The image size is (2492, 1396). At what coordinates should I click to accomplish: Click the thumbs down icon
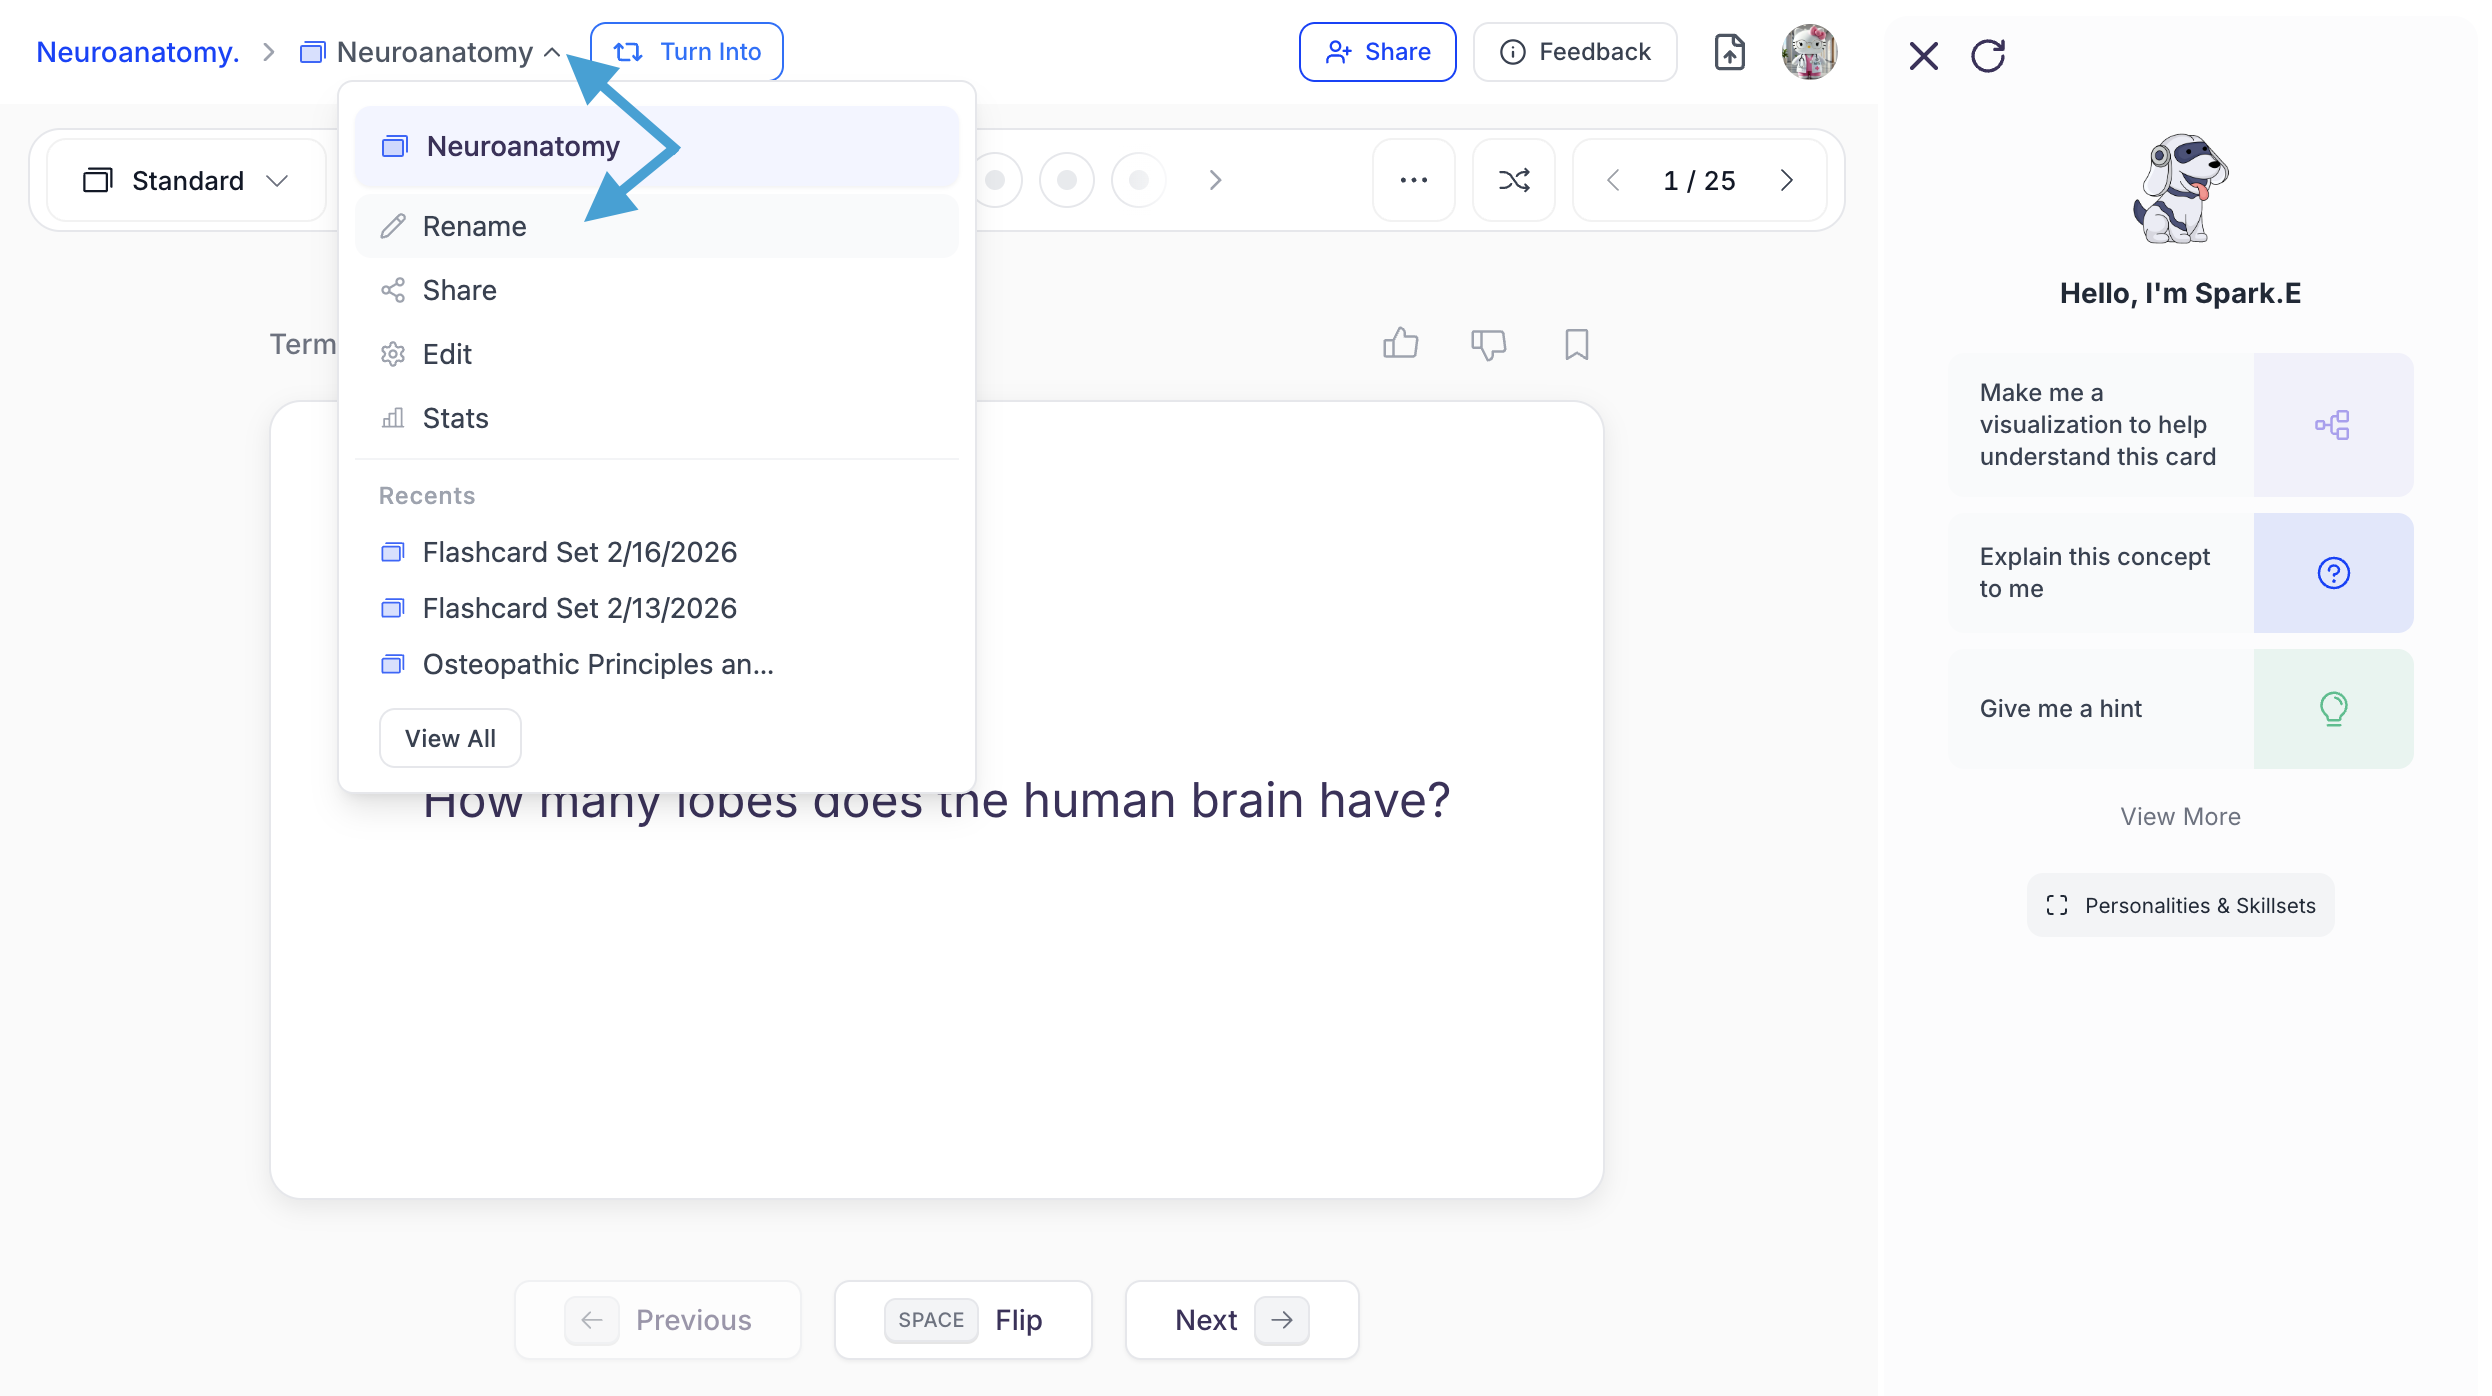pos(1488,344)
